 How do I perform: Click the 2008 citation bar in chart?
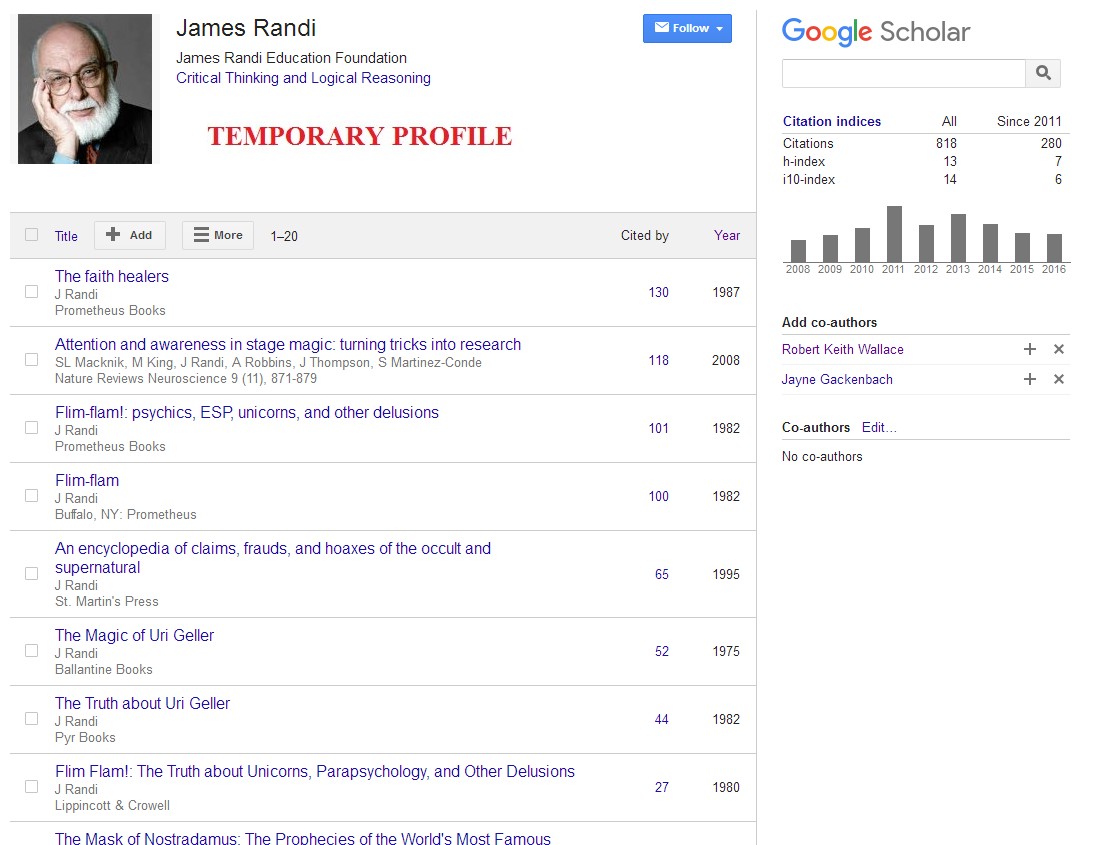(798, 251)
